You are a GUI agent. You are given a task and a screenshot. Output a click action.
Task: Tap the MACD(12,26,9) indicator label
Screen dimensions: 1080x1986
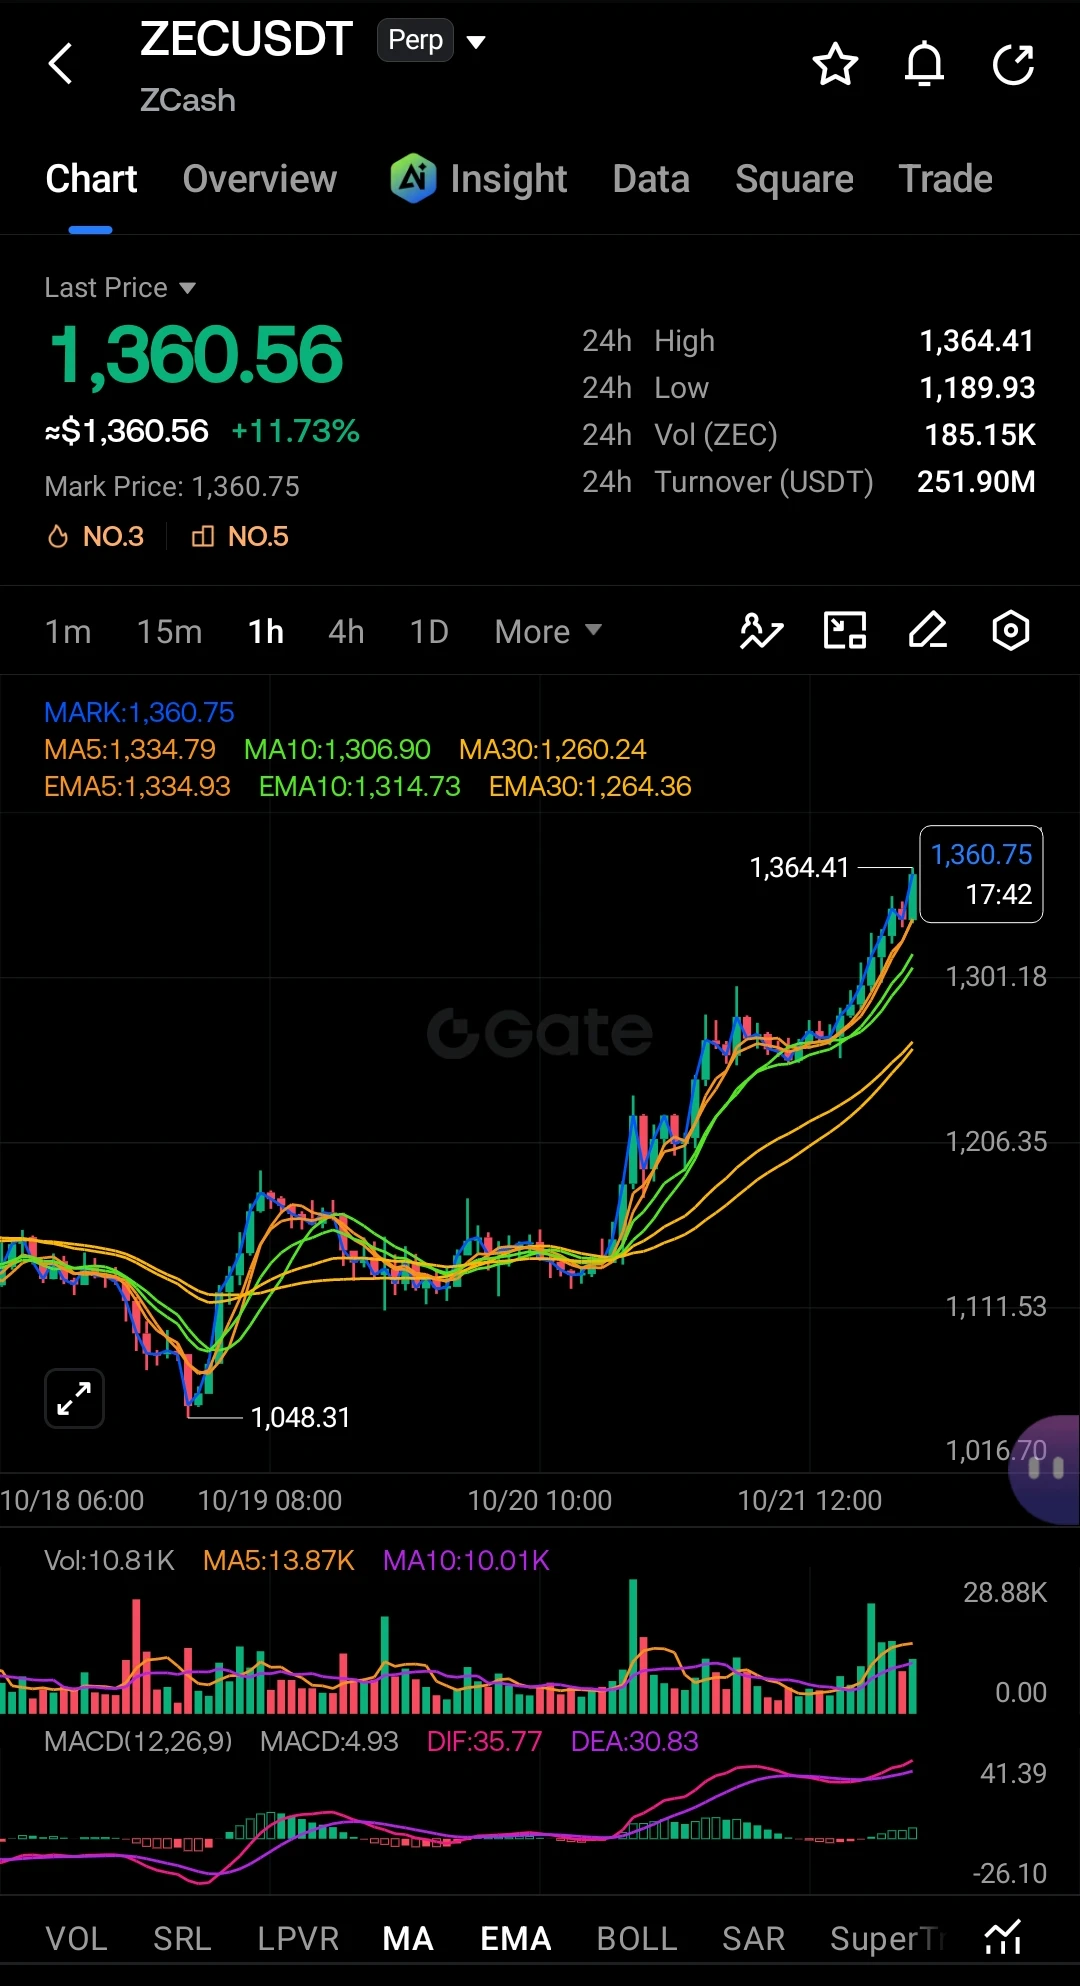(x=138, y=1741)
